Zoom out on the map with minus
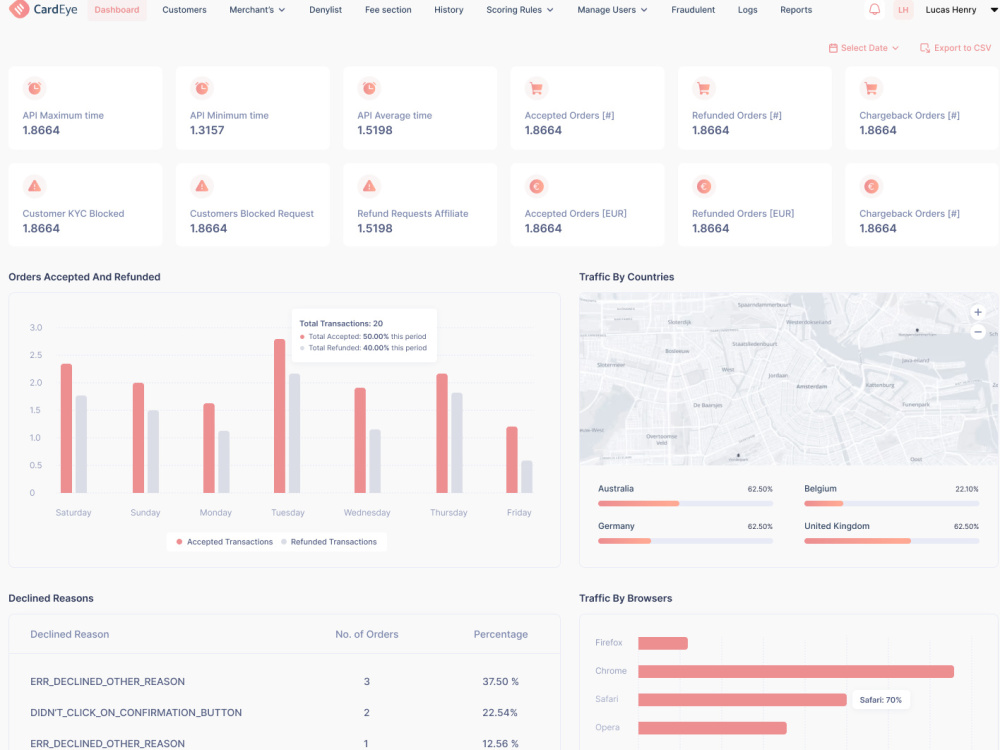This screenshot has width=1000, height=750. tap(978, 332)
